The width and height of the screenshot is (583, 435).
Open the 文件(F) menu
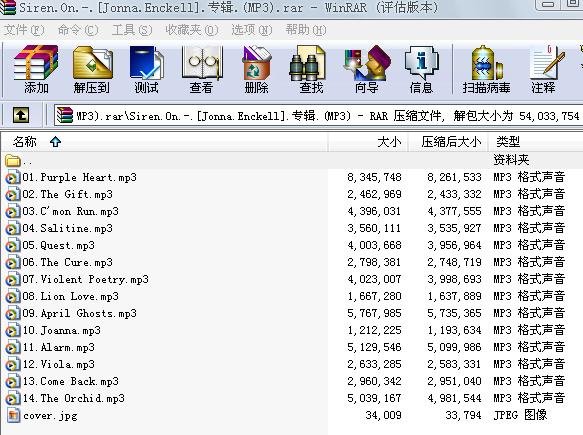(x=24, y=30)
